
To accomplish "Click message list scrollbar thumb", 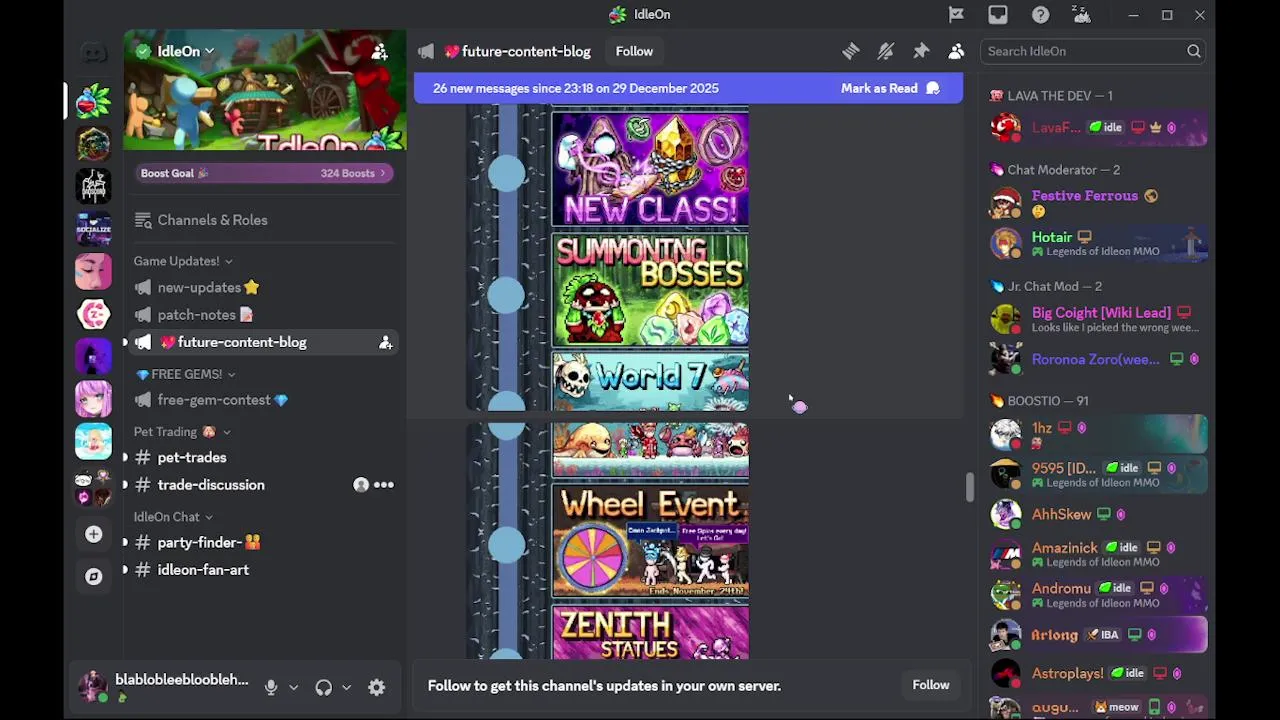I will click(968, 488).
